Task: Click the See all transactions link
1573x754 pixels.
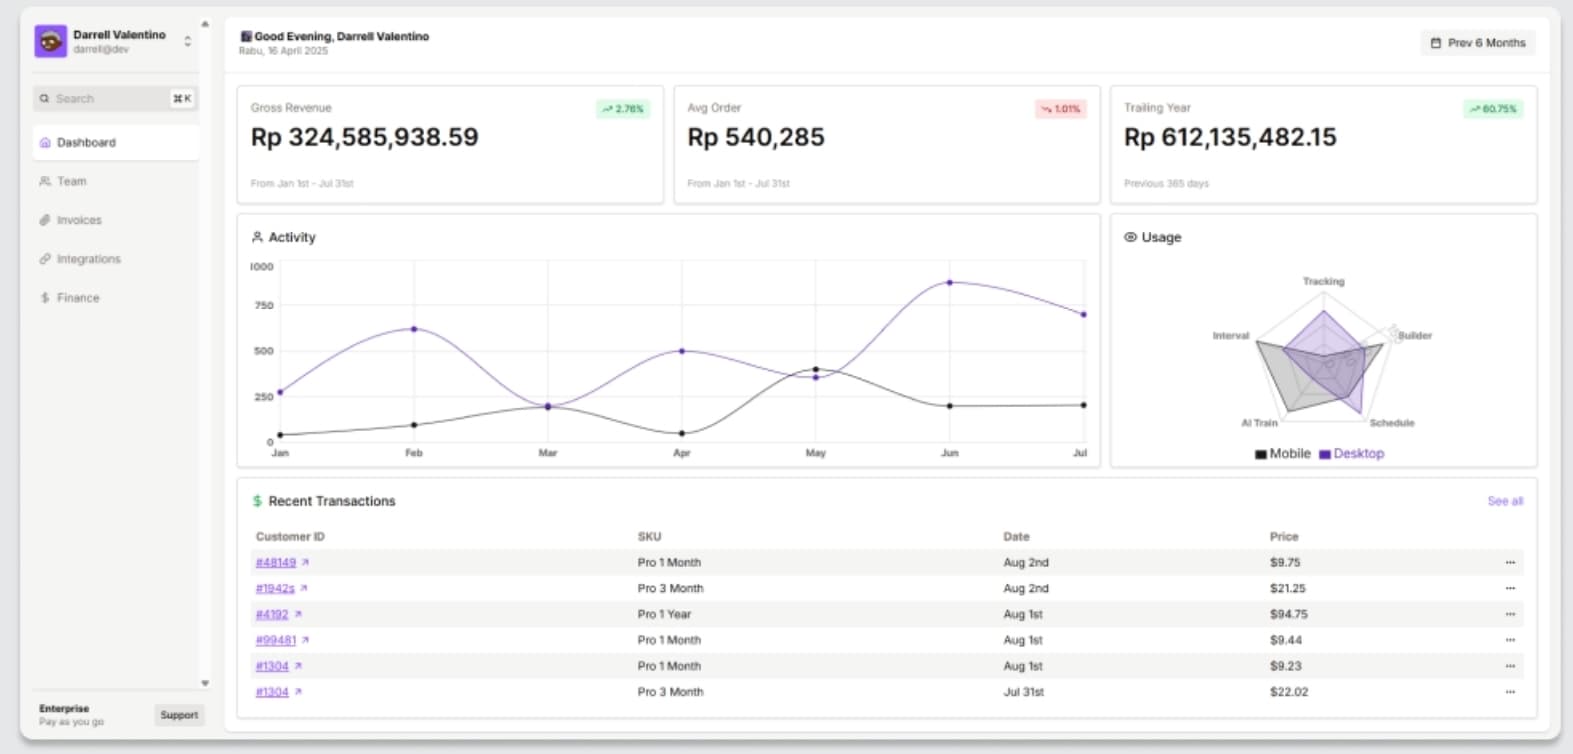Action: [x=1504, y=501]
